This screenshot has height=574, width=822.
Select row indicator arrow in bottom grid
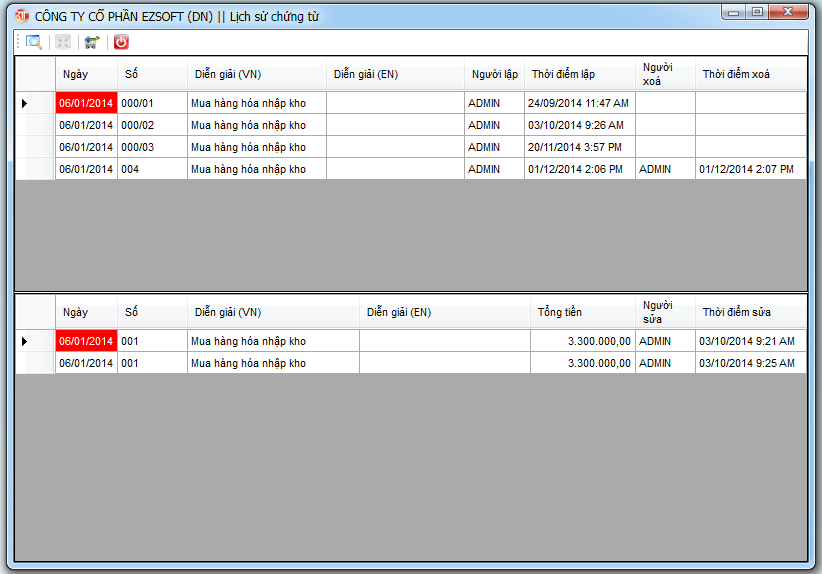pos(25,342)
